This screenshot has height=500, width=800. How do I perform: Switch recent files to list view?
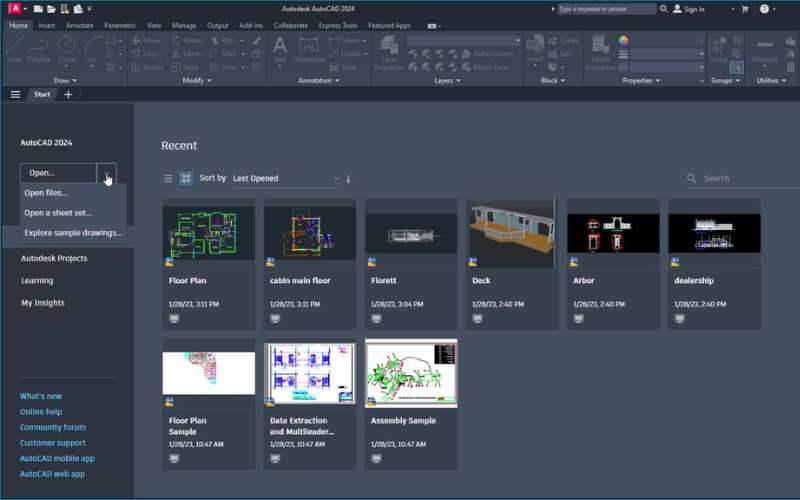click(168, 178)
